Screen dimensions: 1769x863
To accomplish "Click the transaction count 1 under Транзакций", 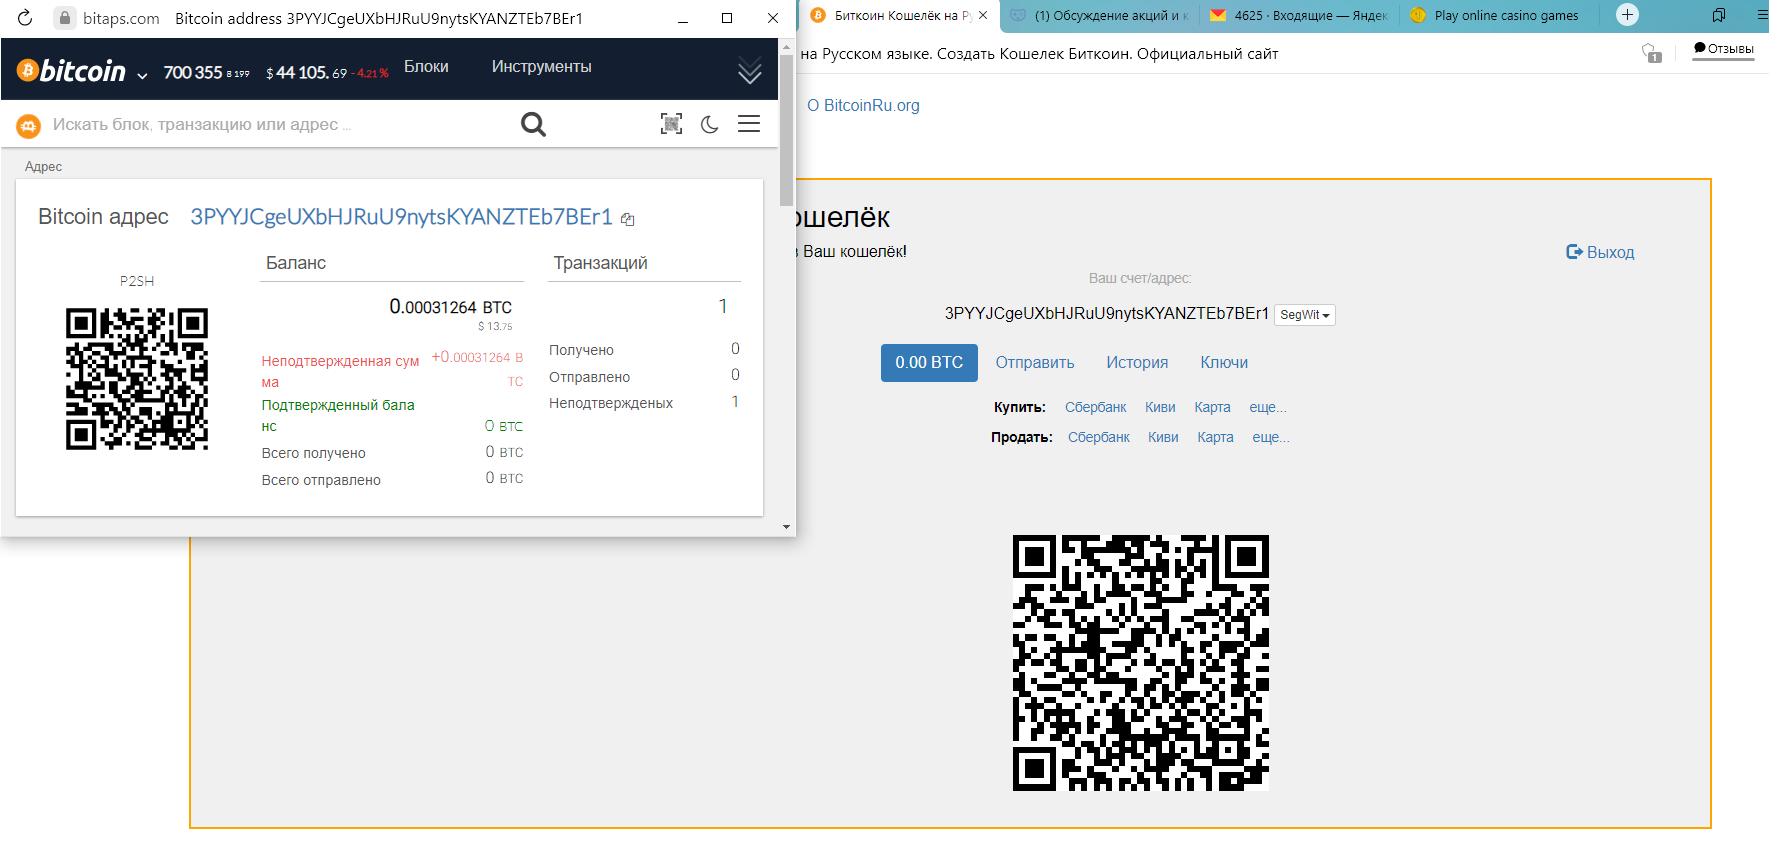I will pyautogui.click(x=723, y=307).
